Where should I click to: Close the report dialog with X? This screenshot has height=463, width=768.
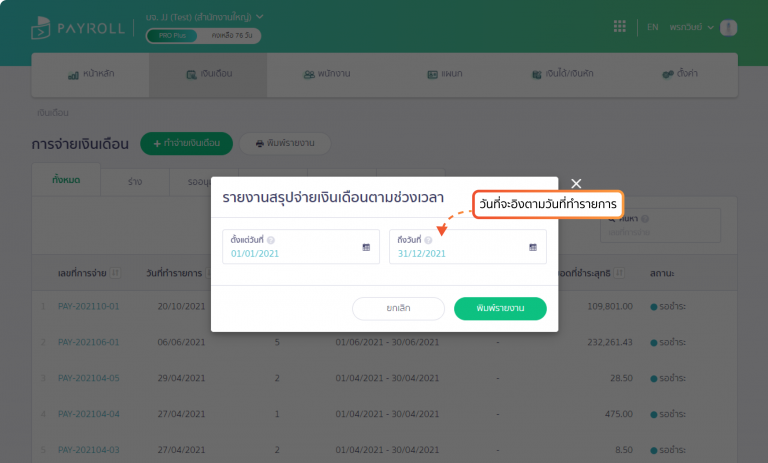[x=576, y=183]
